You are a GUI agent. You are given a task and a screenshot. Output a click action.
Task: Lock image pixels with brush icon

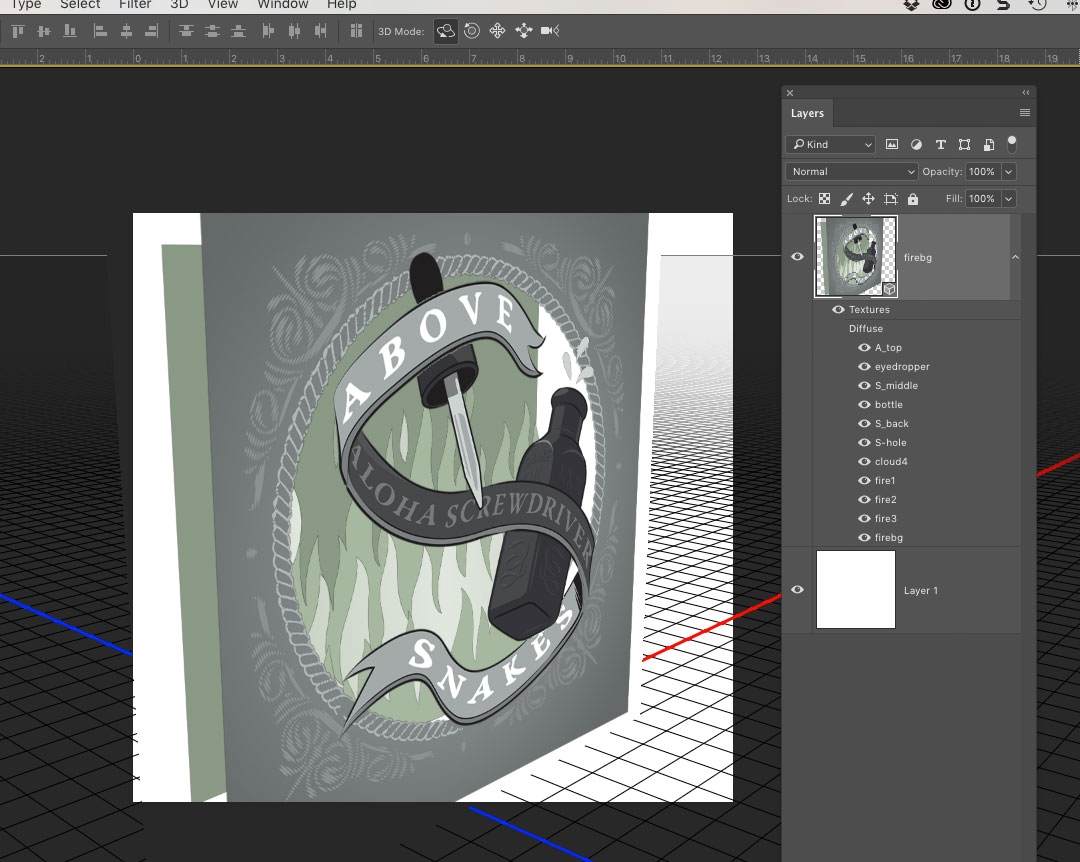coord(847,199)
